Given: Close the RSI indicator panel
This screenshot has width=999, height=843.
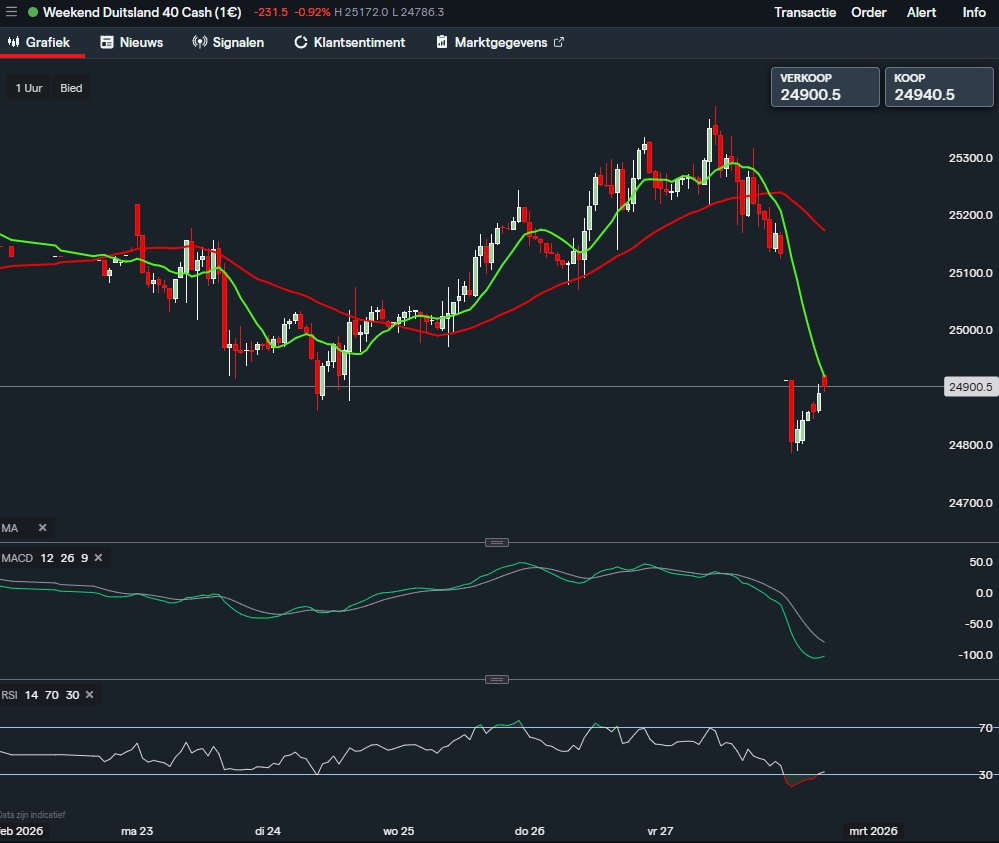Looking at the screenshot, I should click(89, 695).
